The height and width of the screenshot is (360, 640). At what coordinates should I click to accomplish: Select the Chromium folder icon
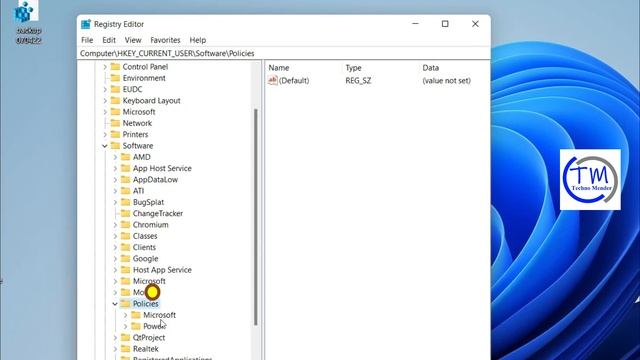(126, 224)
